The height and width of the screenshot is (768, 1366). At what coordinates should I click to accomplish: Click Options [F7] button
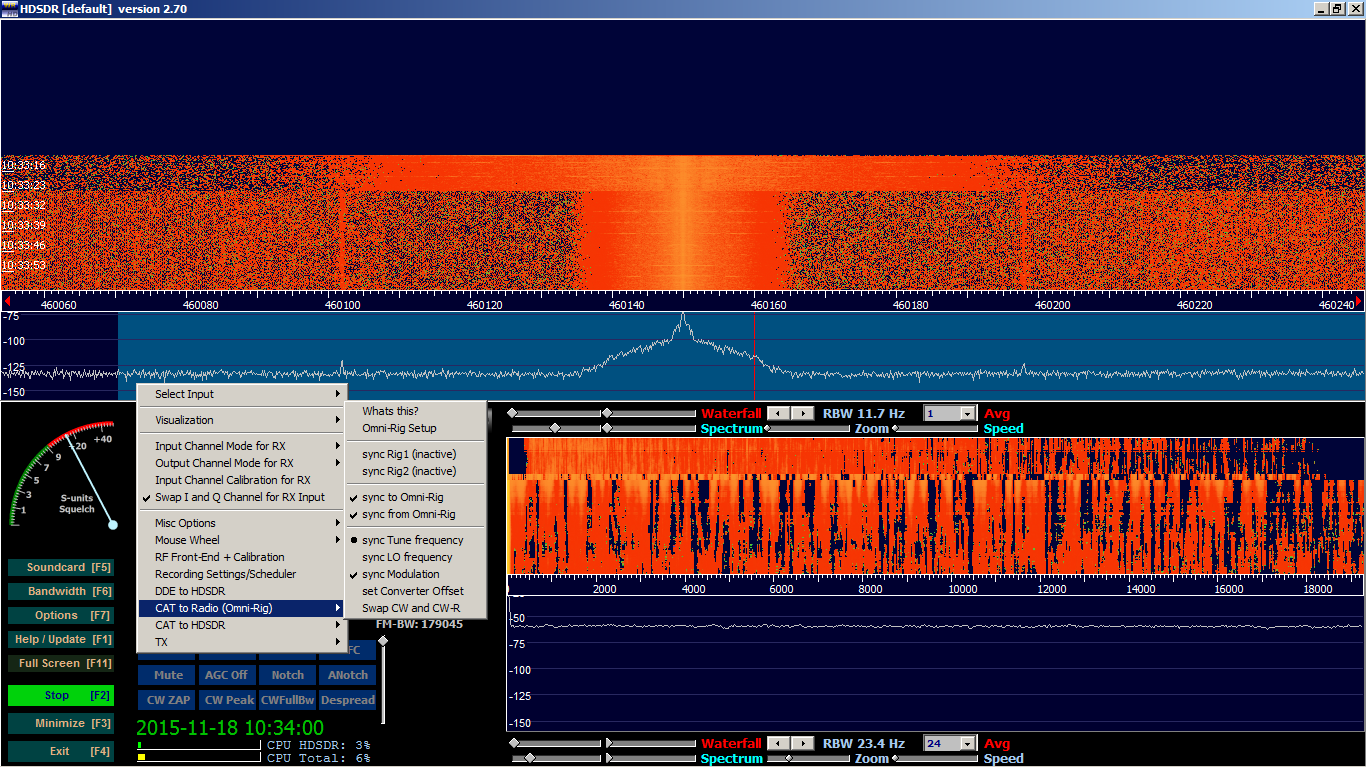[61, 615]
